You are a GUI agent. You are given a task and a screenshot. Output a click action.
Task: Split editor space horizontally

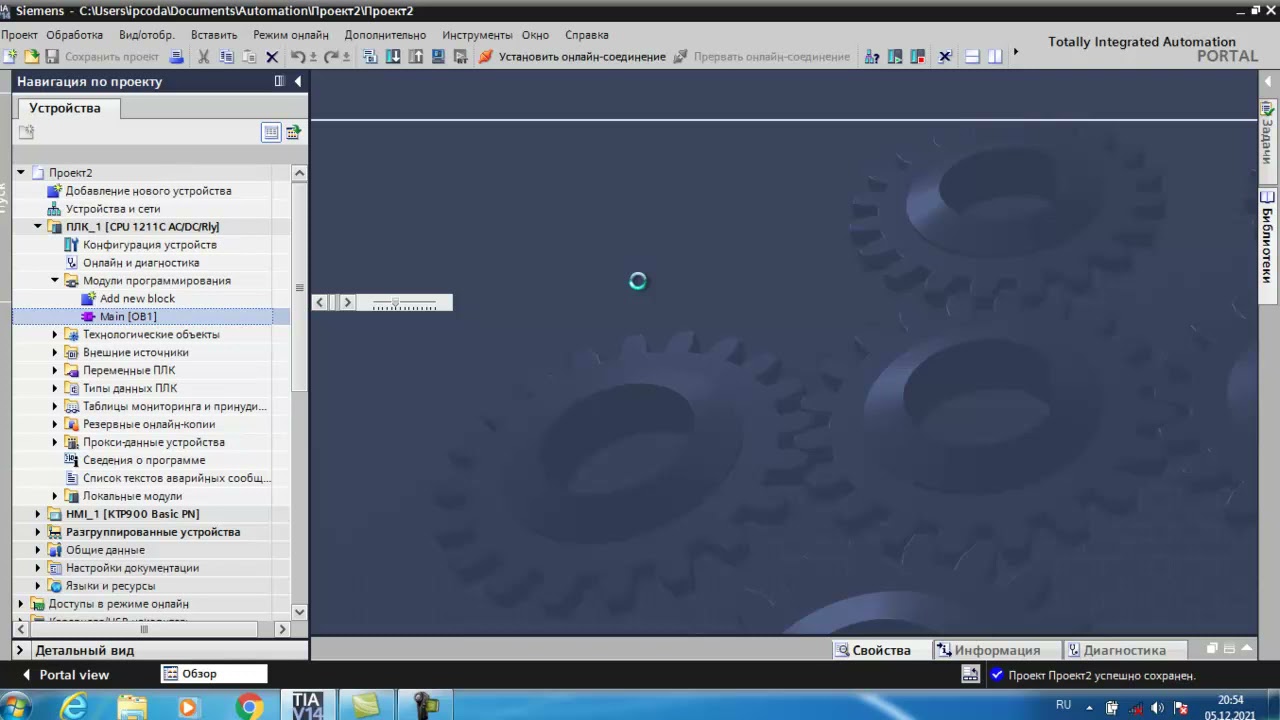click(x=972, y=57)
